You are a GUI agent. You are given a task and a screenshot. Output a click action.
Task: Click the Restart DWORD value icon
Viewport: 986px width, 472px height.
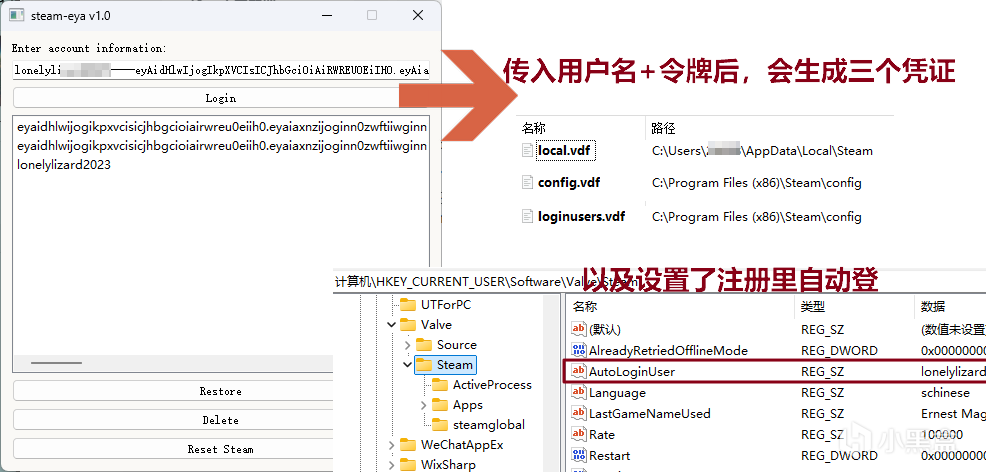click(579, 456)
